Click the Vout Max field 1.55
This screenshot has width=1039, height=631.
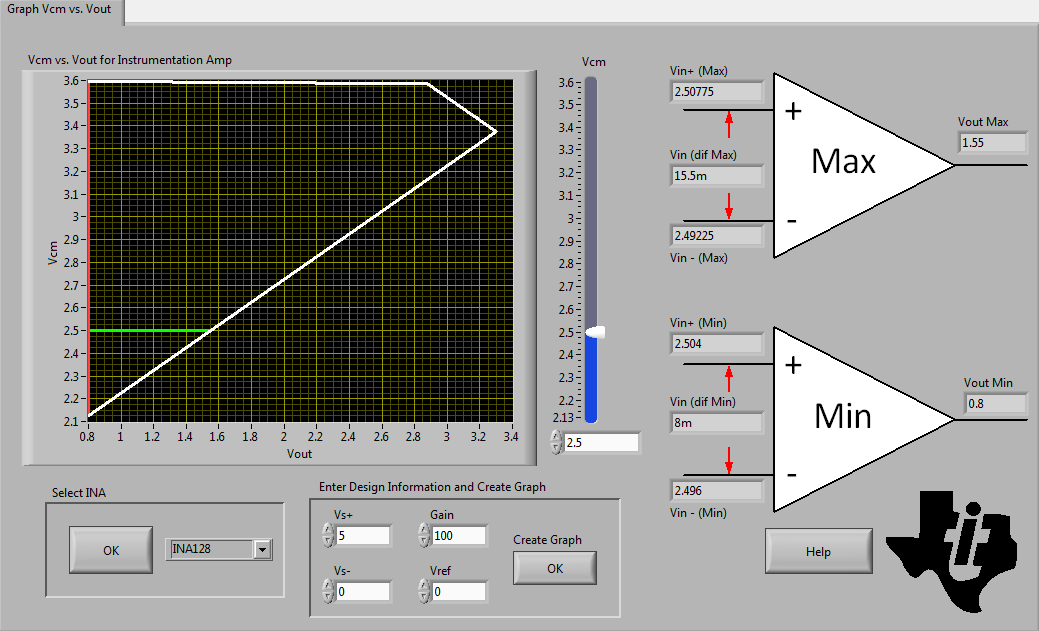pyautogui.click(x=993, y=143)
